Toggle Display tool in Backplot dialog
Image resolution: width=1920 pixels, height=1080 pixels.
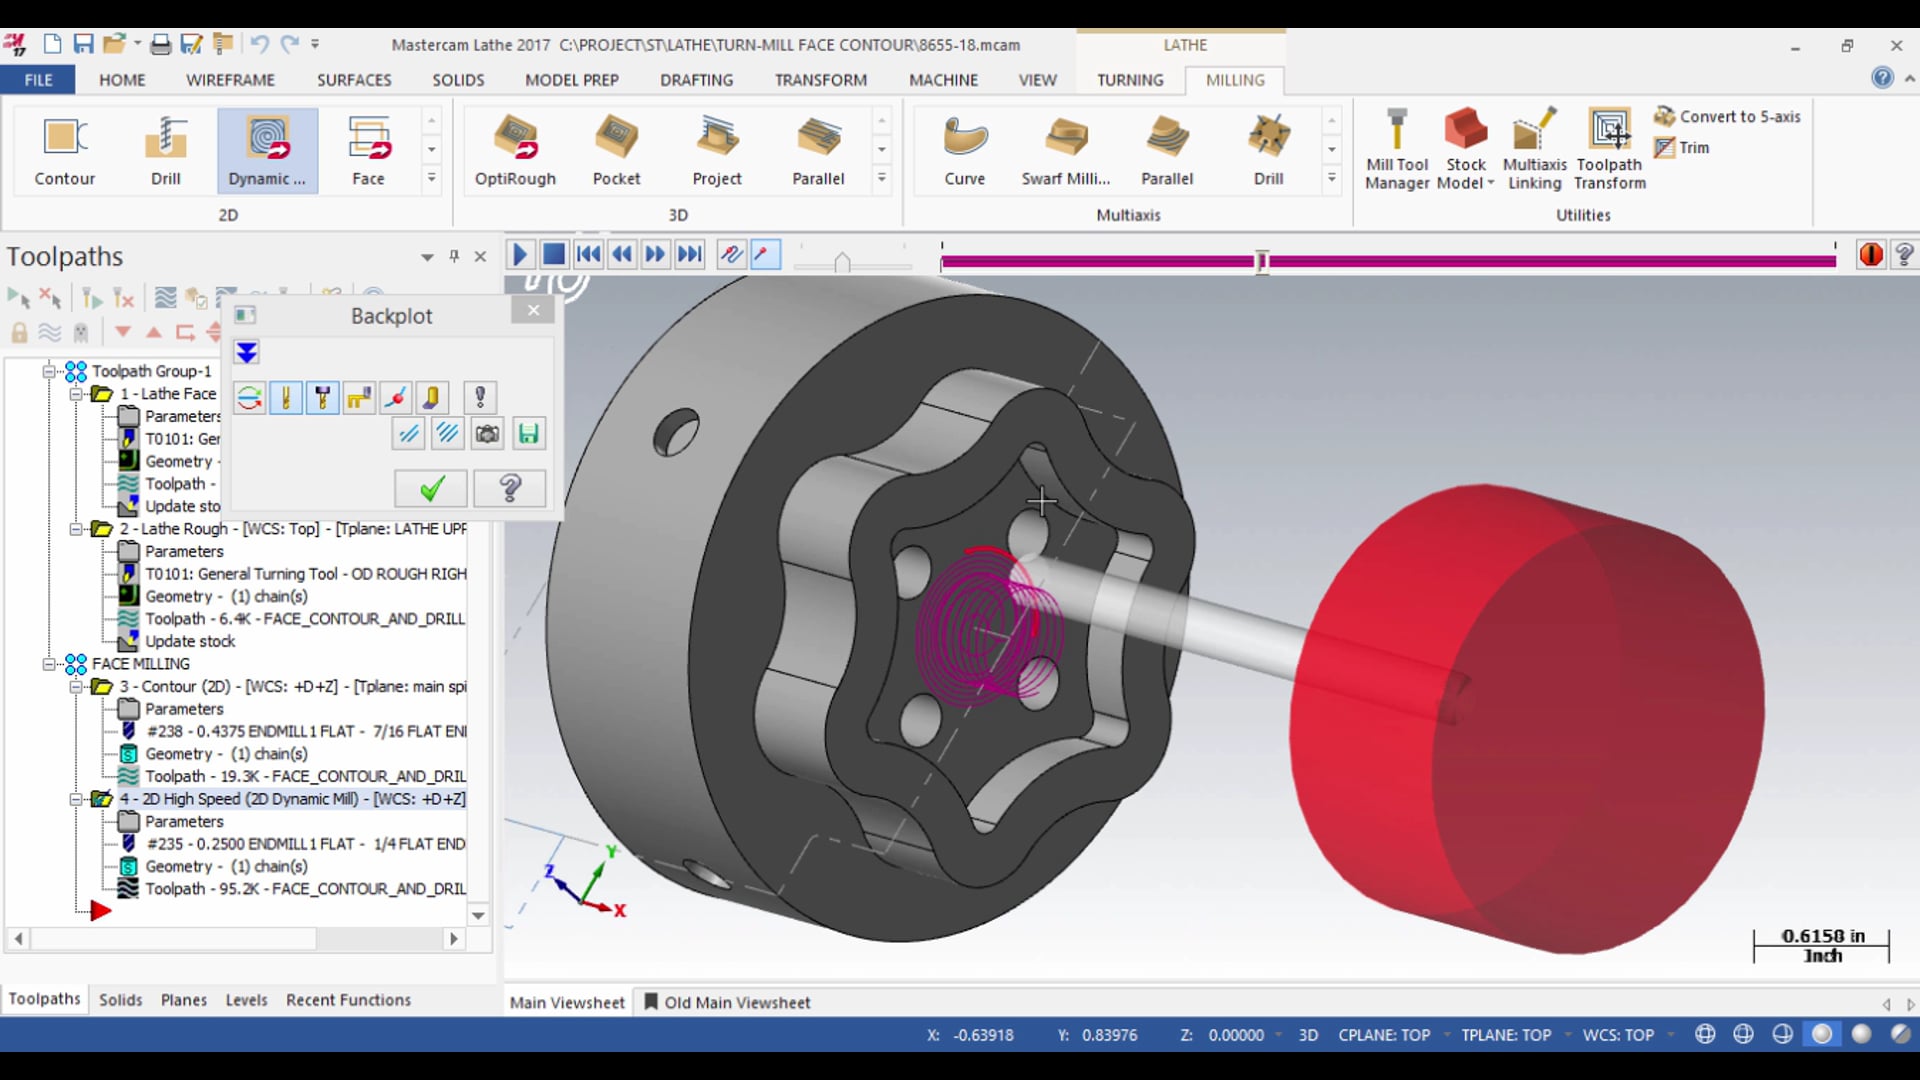point(285,397)
